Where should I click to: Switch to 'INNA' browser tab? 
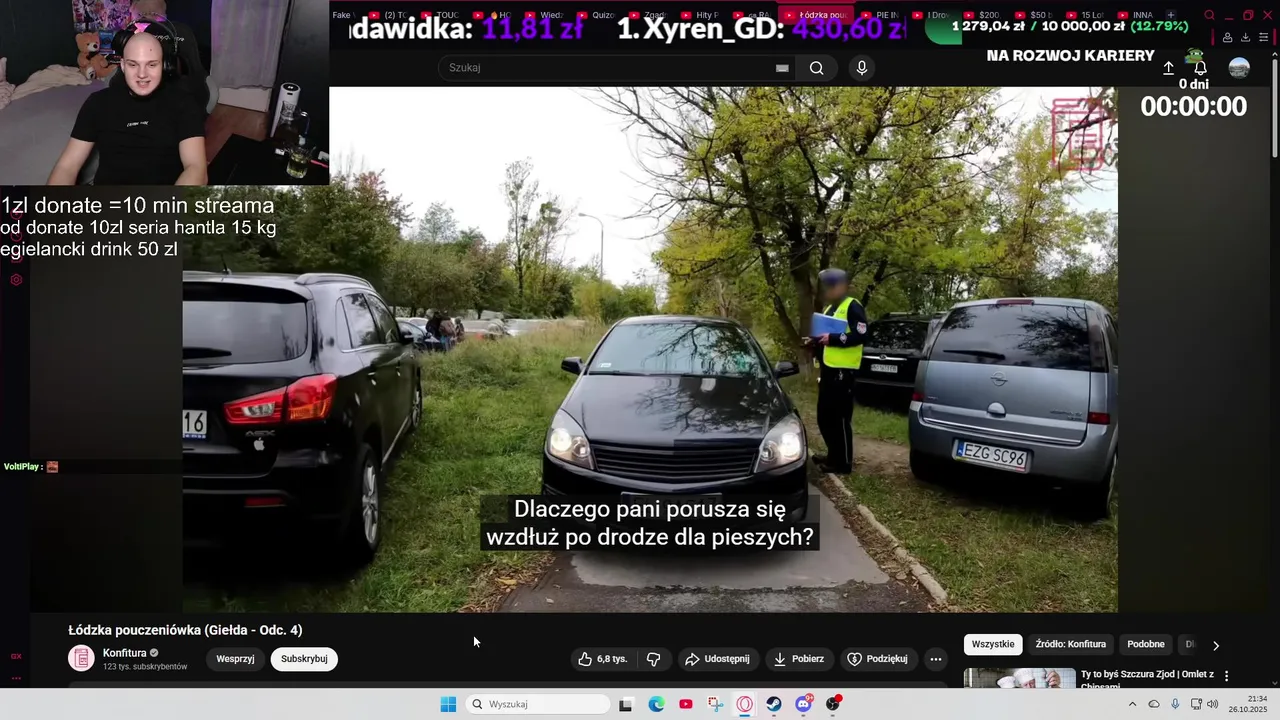click(1135, 15)
